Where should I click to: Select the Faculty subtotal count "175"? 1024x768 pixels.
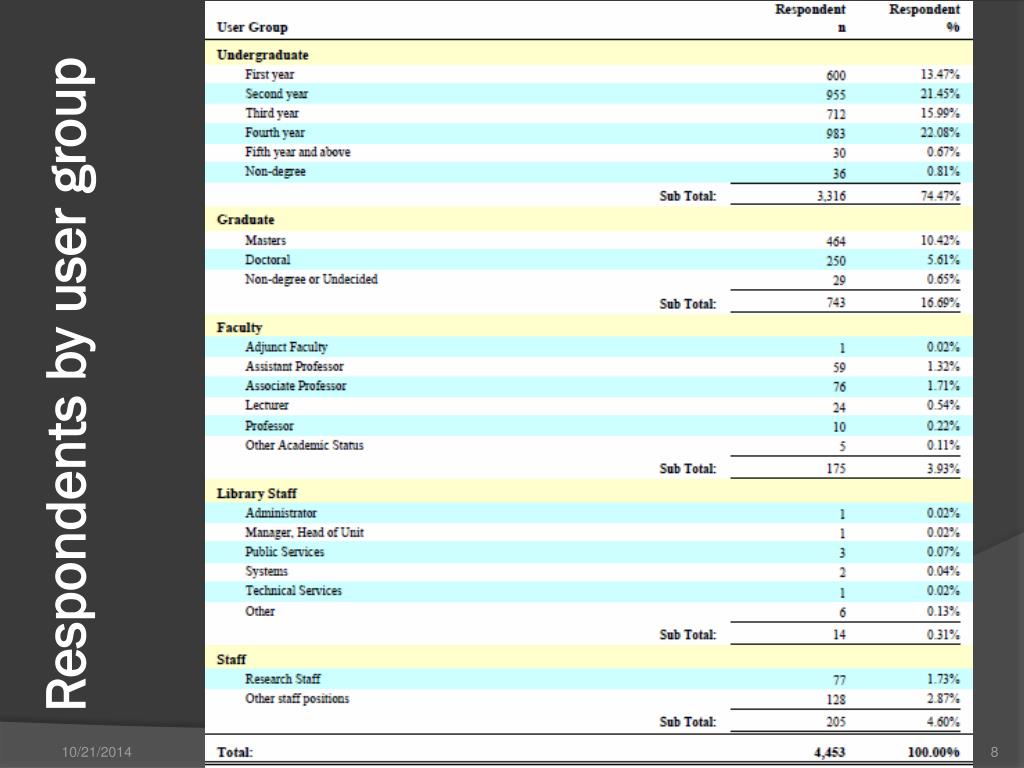click(x=836, y=469)
